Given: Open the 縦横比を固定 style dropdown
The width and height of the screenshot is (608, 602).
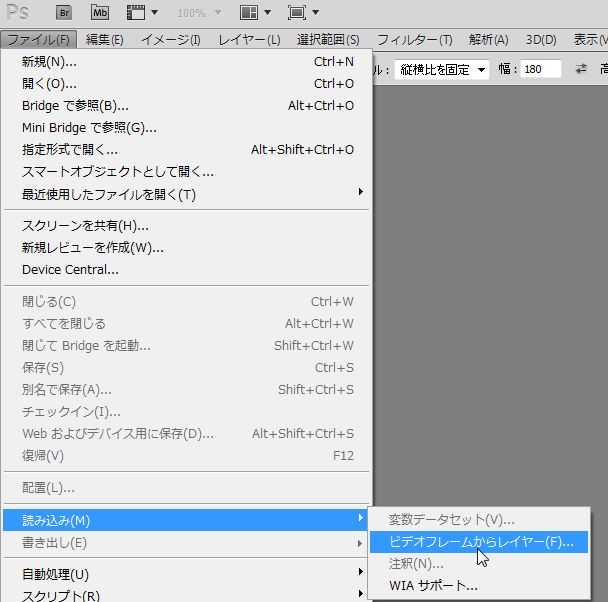Looking at the screenshot, I should tap(442, 70).
